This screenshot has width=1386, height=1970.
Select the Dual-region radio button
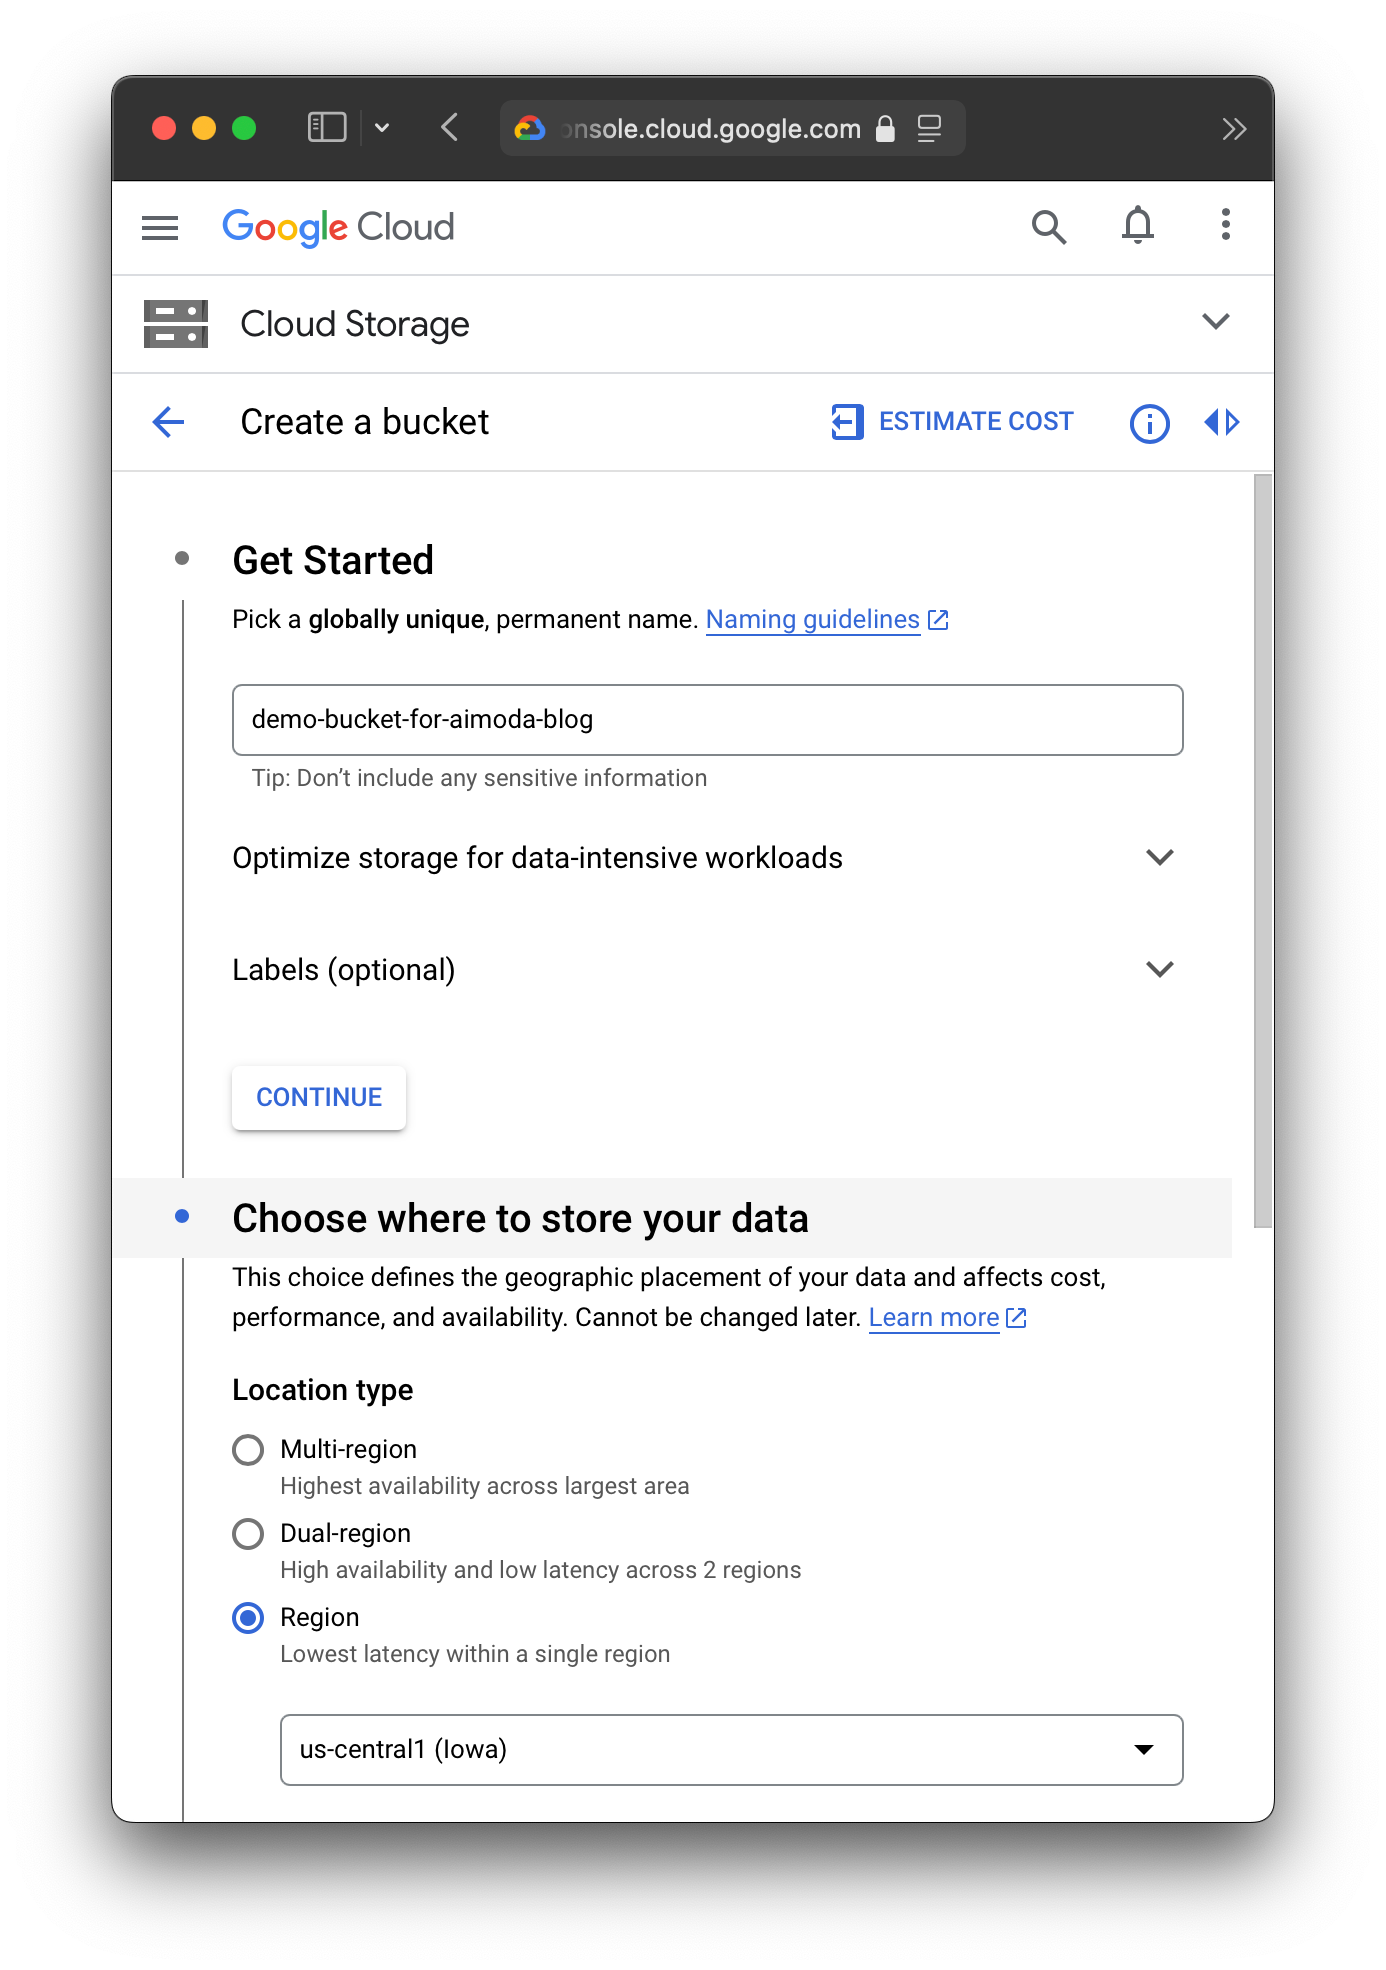(x=248, y=1534)
